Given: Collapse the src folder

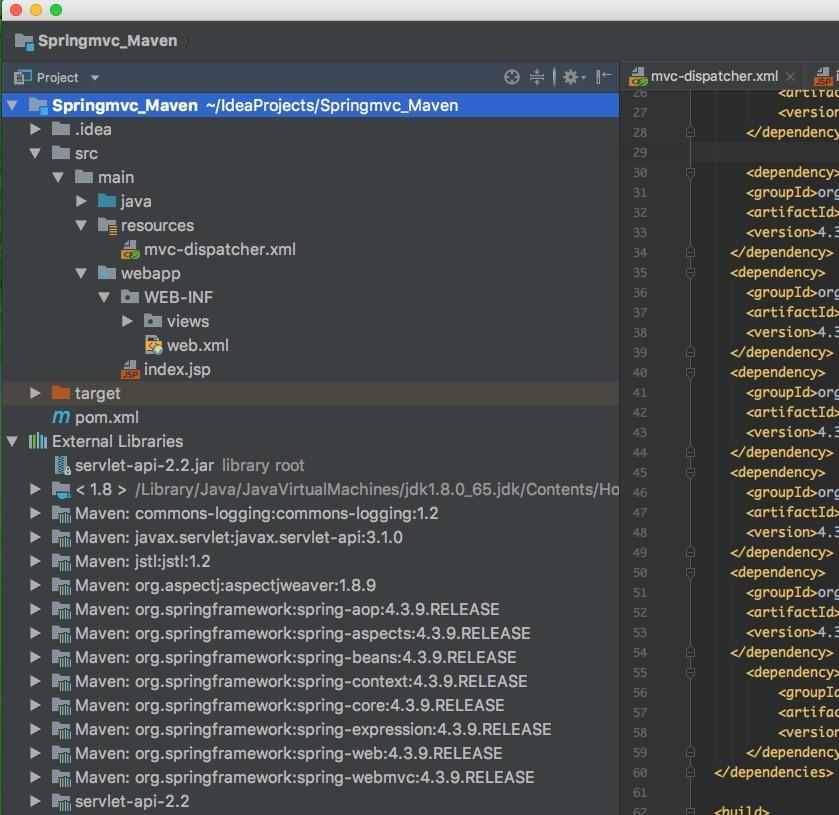Looking at the screenshot, I should click(x=35, y=154).
